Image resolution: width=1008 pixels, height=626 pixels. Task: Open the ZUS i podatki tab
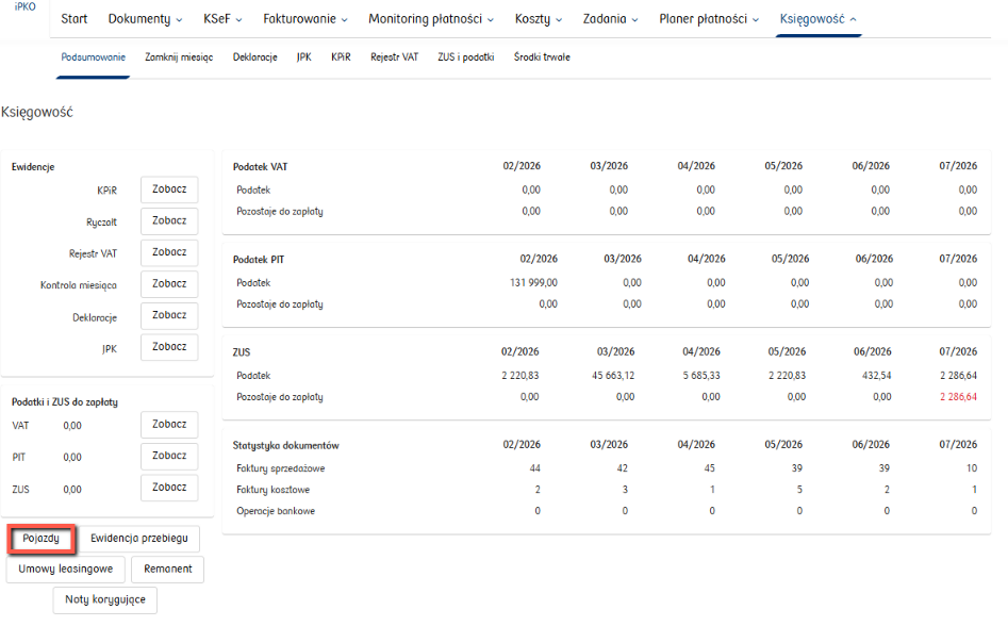(465, 57)
